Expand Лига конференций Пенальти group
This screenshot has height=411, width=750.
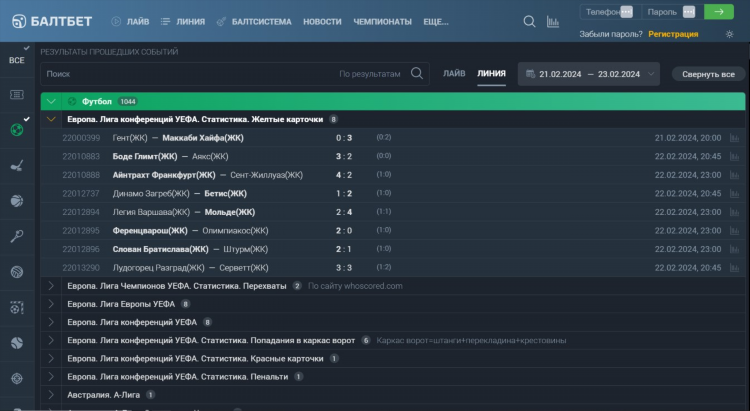(x=51, y=377)
